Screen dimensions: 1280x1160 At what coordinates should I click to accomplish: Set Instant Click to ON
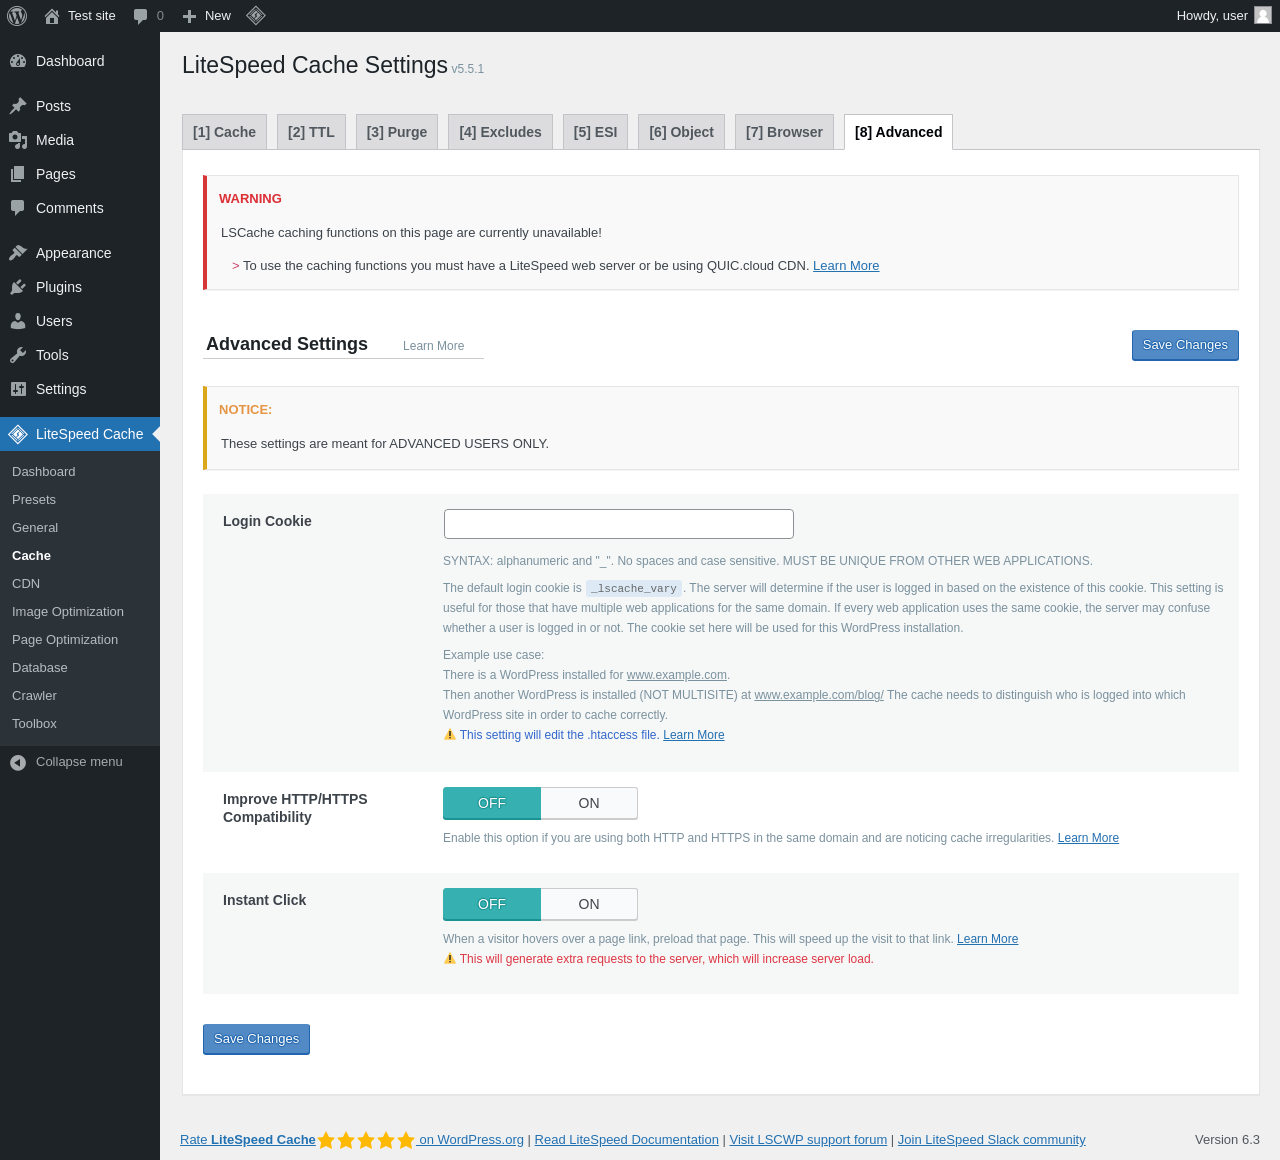(589, 904)
